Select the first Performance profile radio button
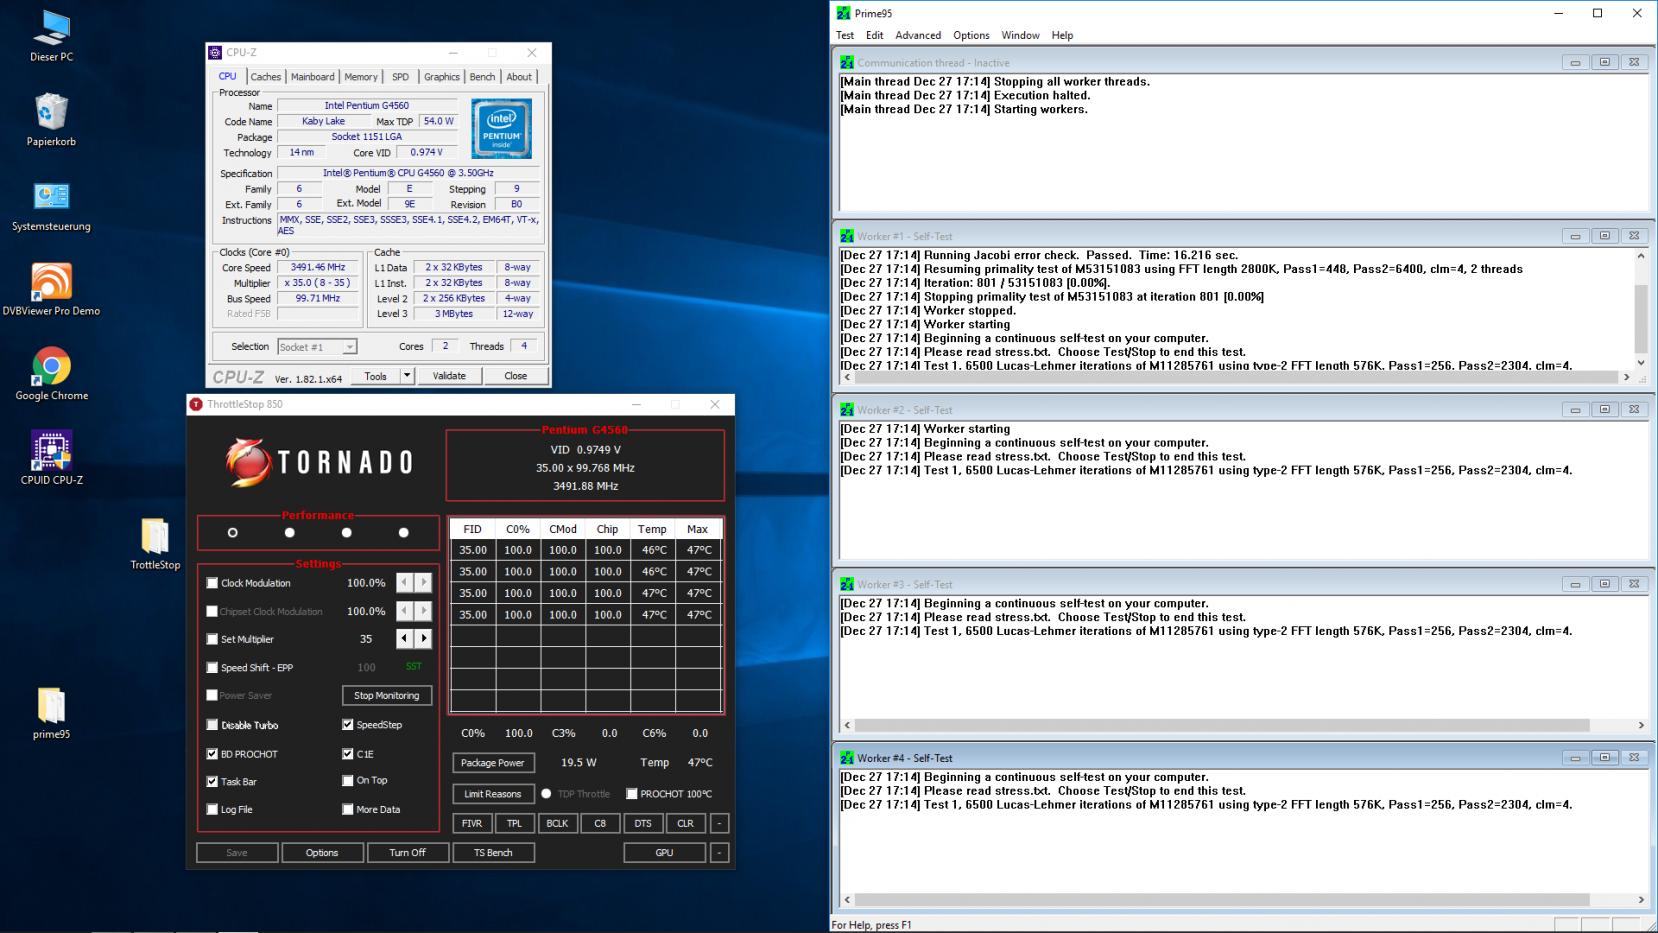This screenshot has width=1658, height=933. [x=233, y=533]
